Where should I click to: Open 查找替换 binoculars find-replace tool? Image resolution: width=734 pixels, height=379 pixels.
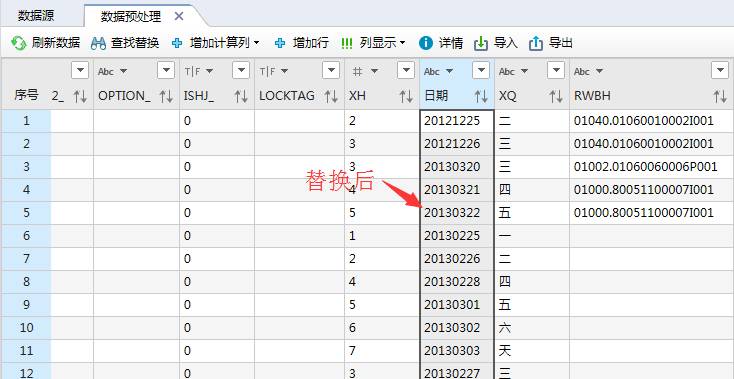pos(98,44)
